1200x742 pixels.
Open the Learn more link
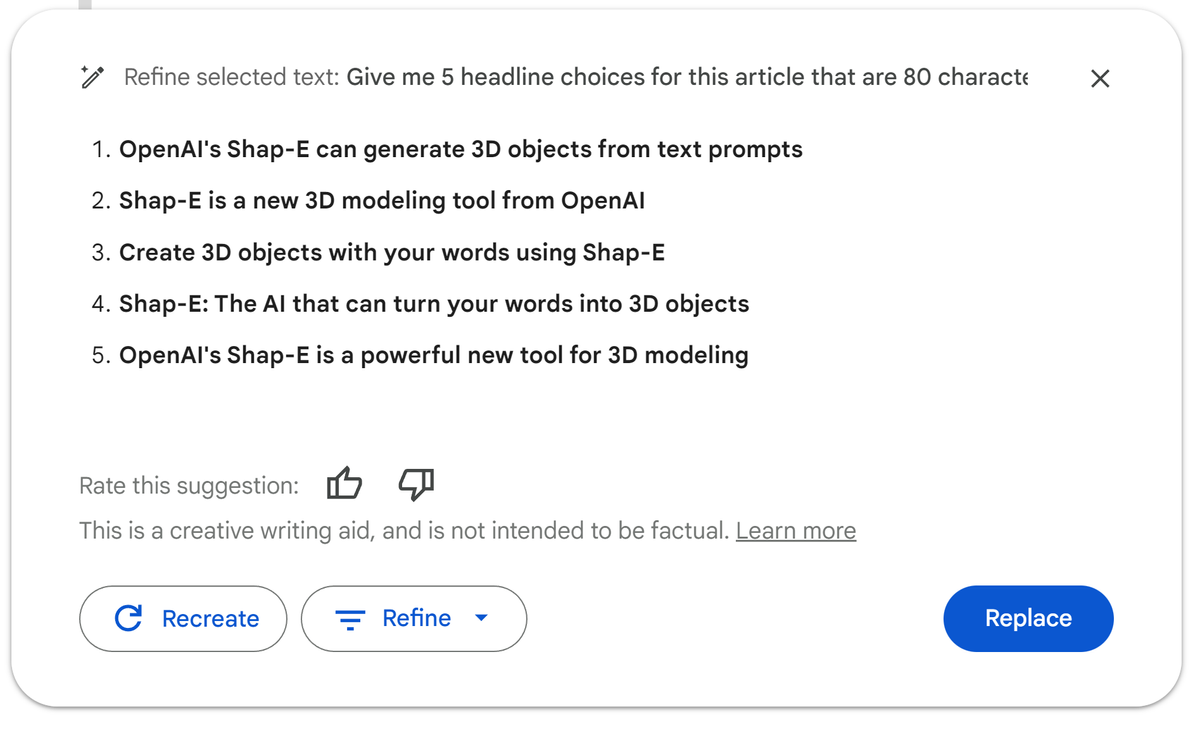(796, 530)
